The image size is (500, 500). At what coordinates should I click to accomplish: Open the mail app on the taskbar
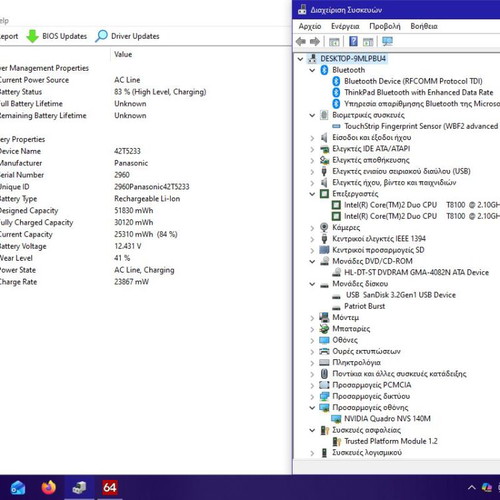click(18, 488)
